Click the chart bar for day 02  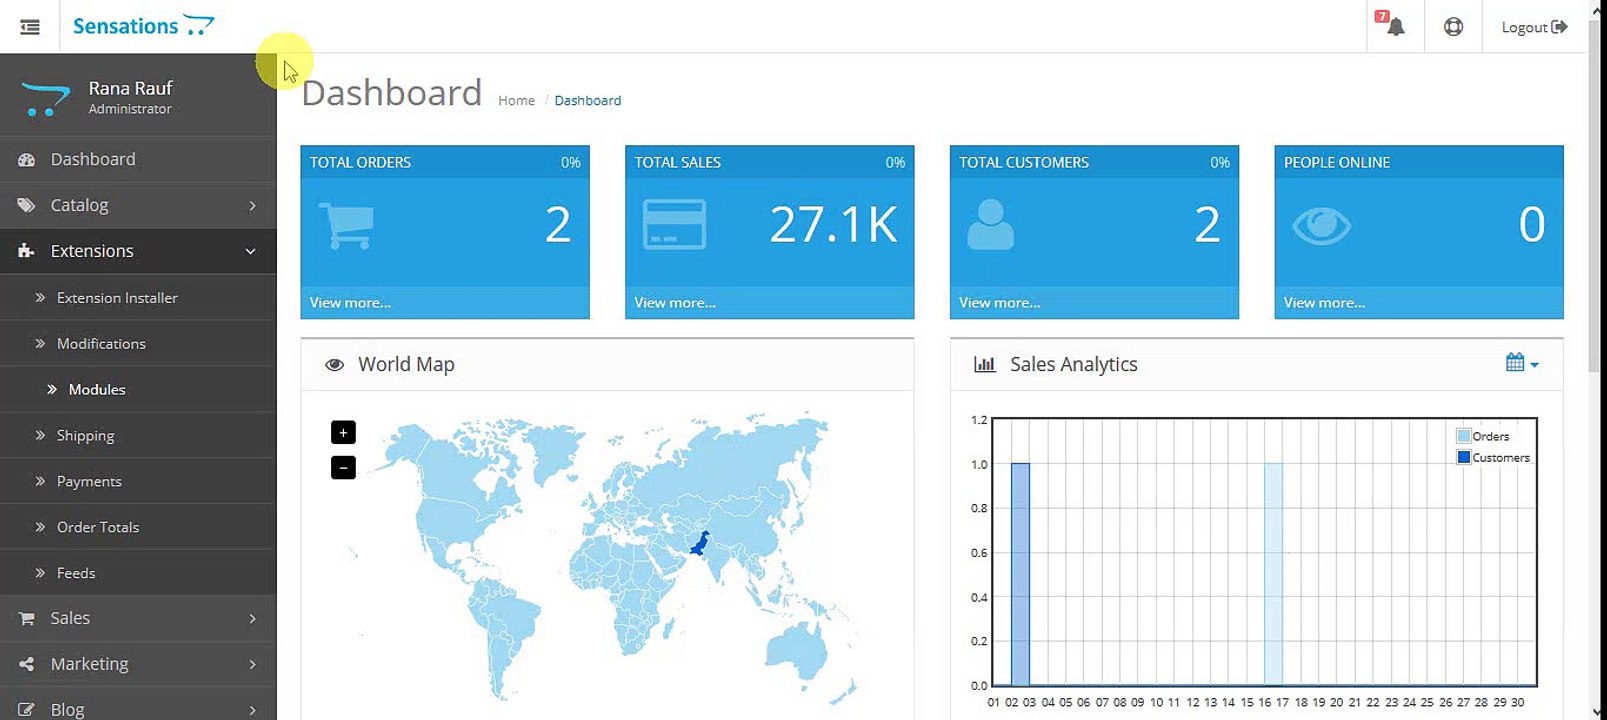(1020, 574)
